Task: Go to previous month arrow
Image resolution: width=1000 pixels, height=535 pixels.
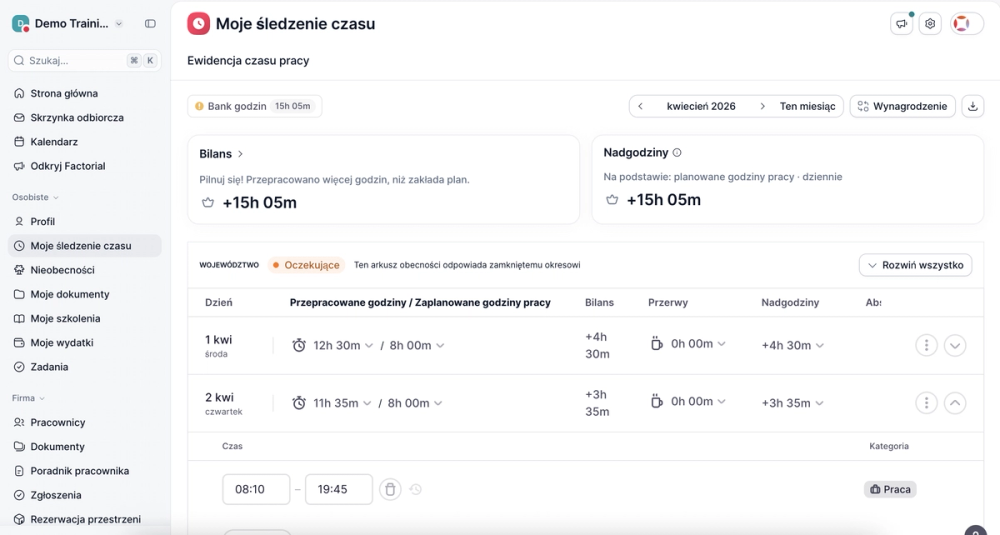Action: [x=640, y=106]
